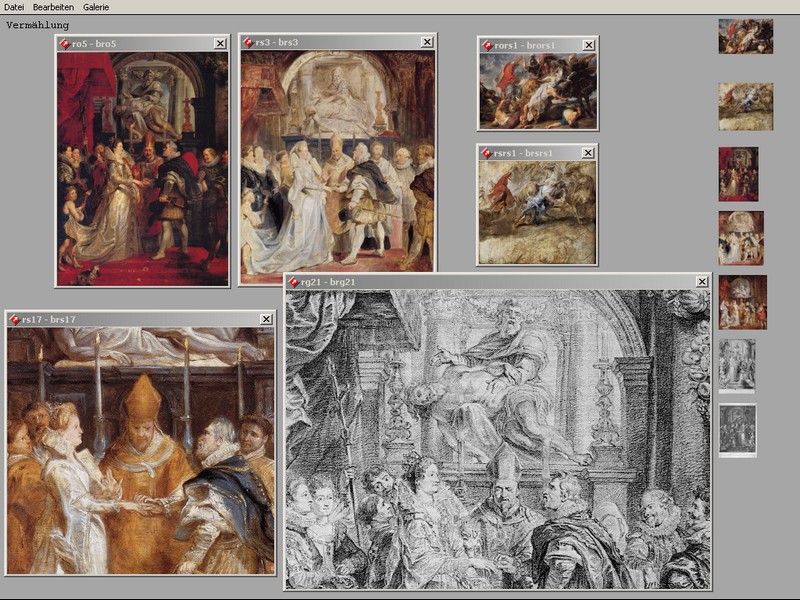Viewport: 800px width, 600px height.
Task: Click the app icon of rs17 window
Action: [x=15, y=319]
